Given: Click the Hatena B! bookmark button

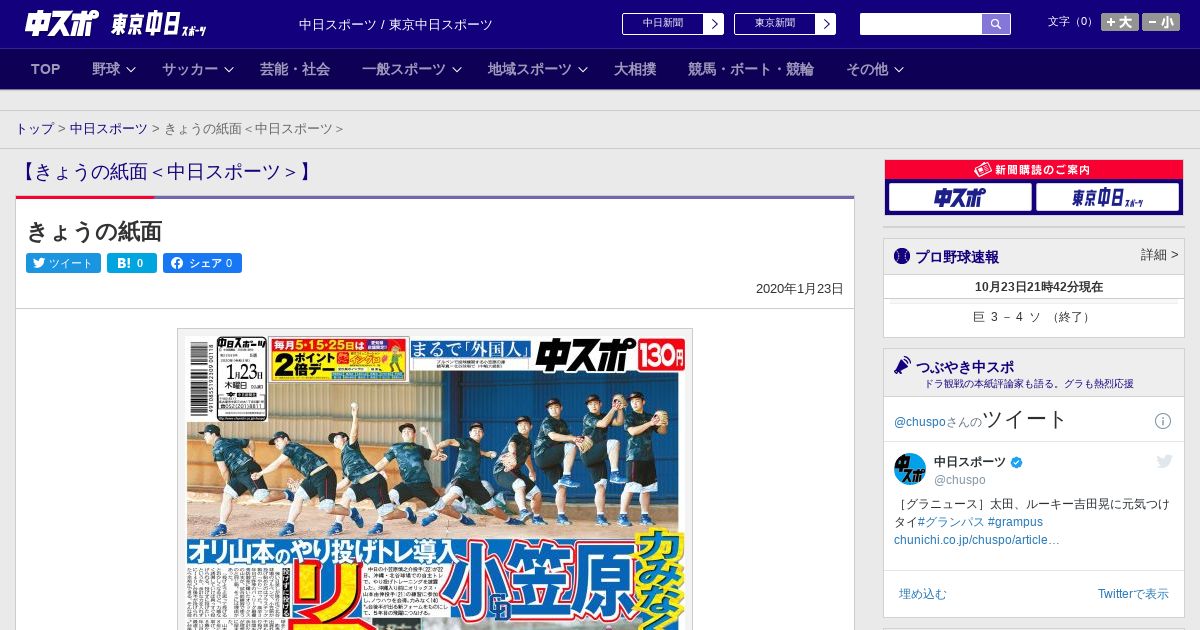Looking at the screenshot, I should tap(132, 263).
